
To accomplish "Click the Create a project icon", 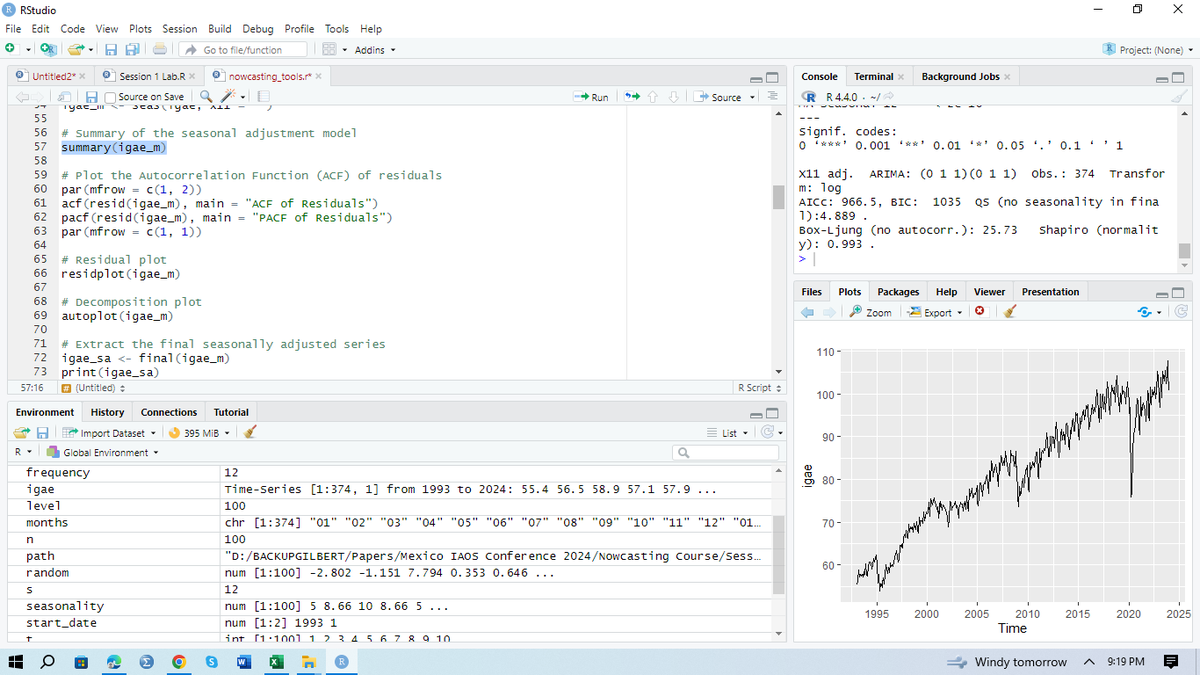I will (48, 50).
